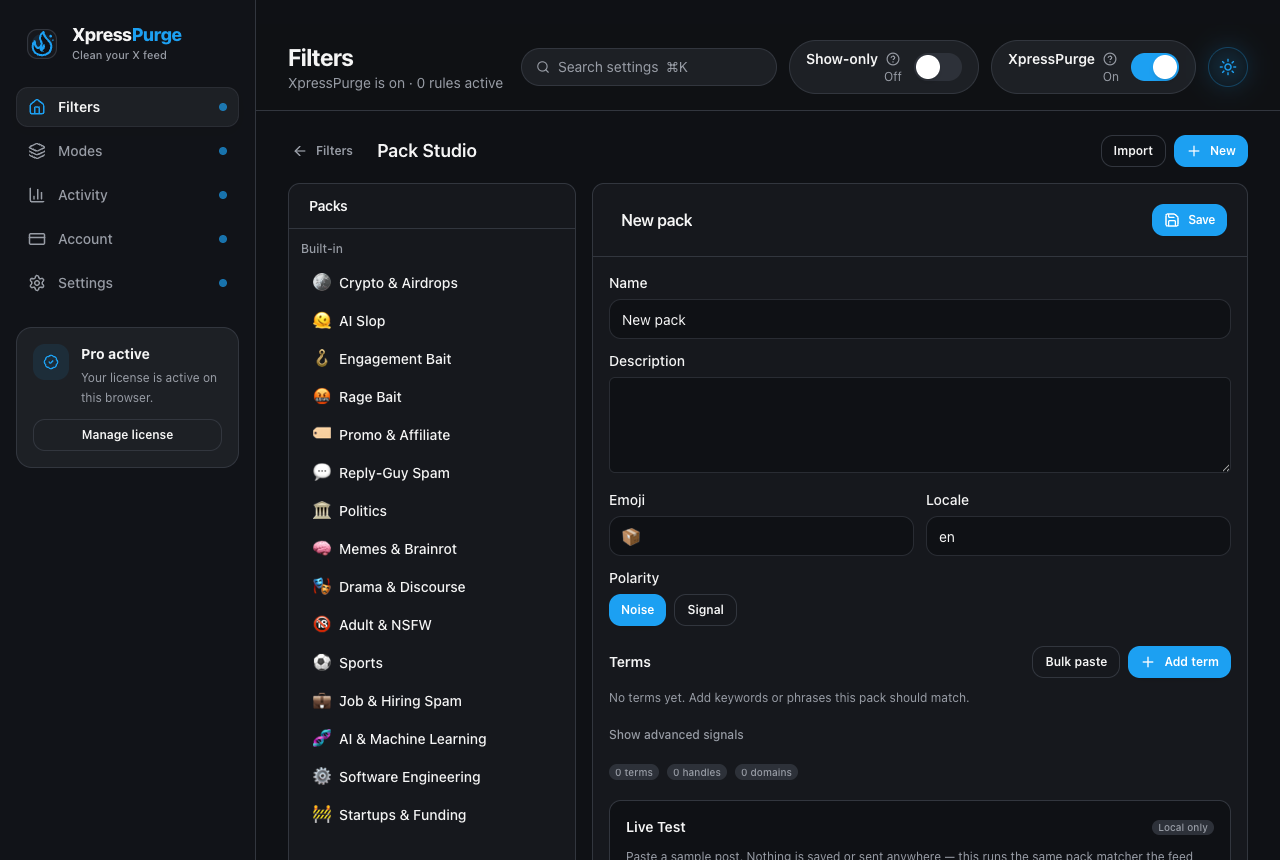The height and width of the screenshot is (860, 1280).
Task: Click the Drama & Discourse masks emoji
Action: [x=322, y=587]
